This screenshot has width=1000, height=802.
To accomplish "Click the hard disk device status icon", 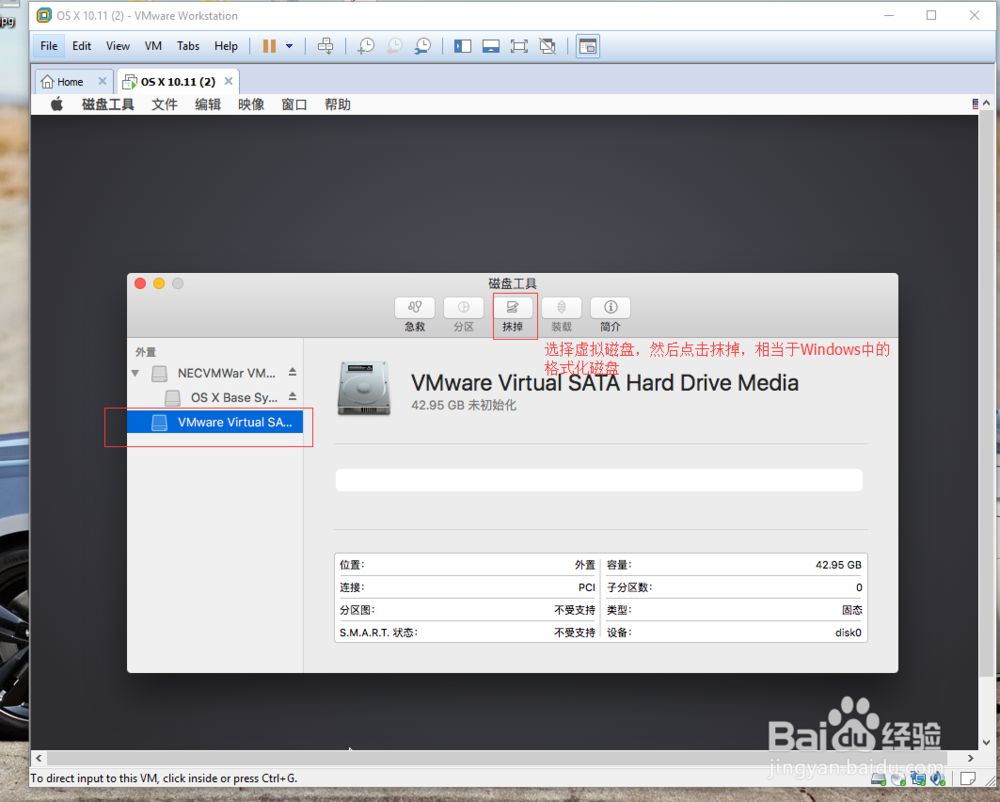I will (878, 778).
